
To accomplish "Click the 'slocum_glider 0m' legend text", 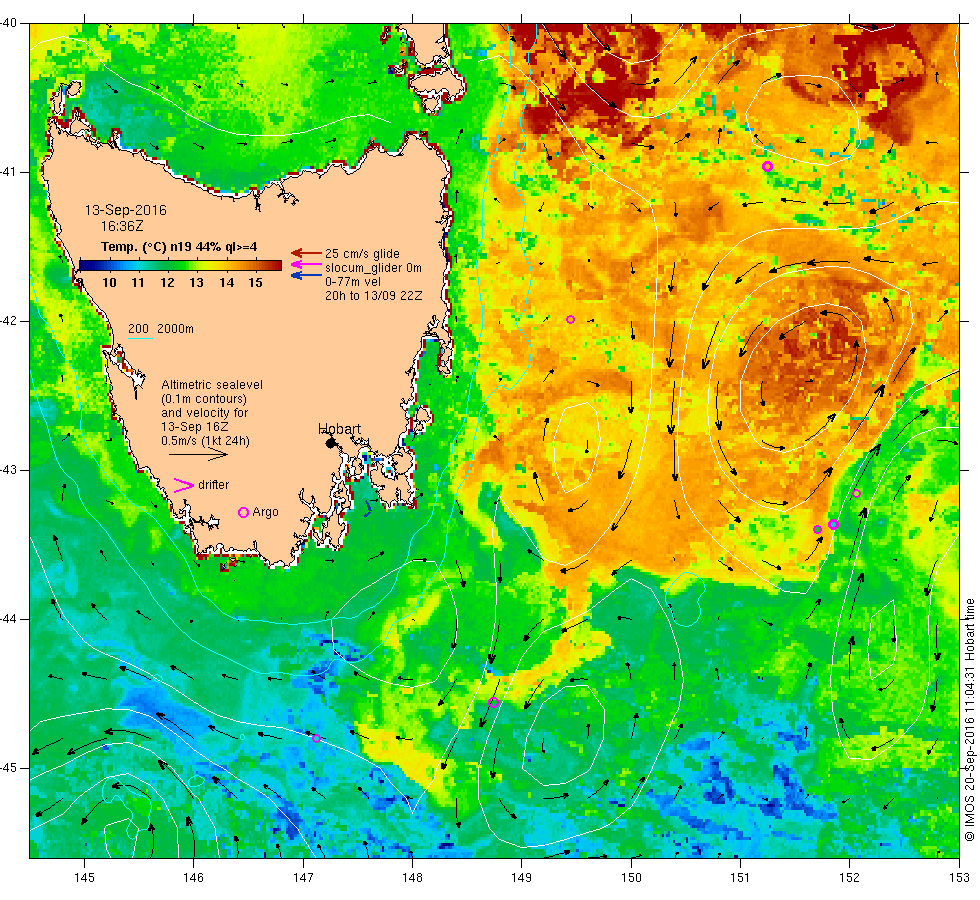I will pyautogui.click(x=373, y=268).
